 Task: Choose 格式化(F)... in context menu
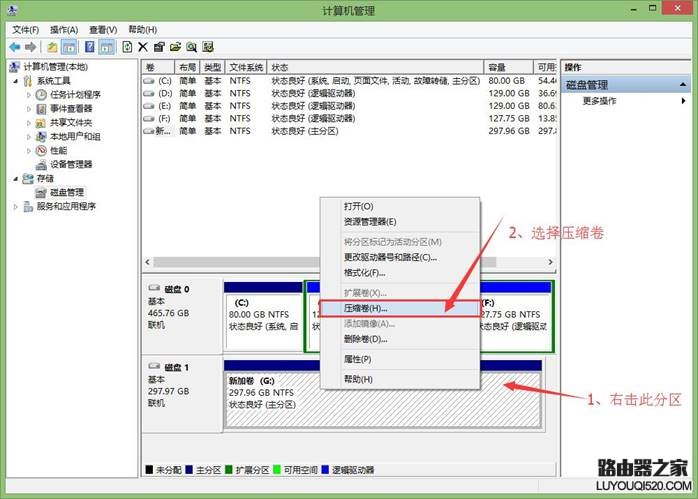coord(400,273)
